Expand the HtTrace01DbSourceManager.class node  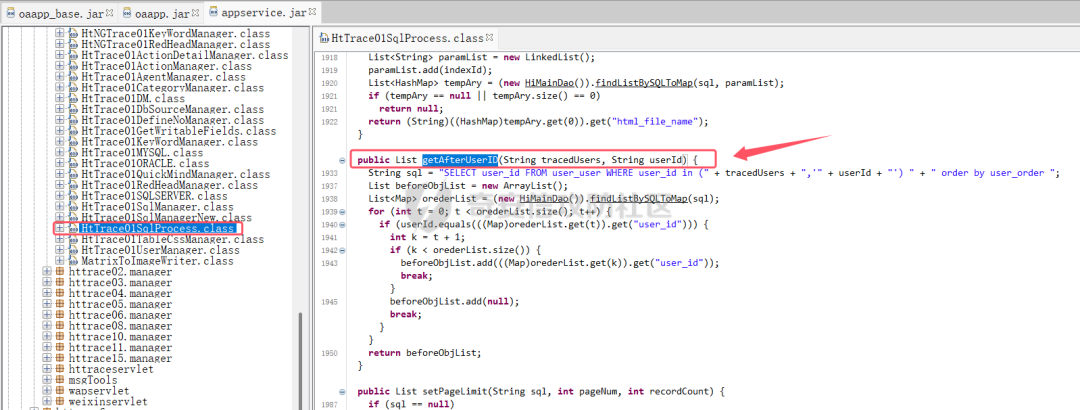pyautogui.click(x=59, y=110)
